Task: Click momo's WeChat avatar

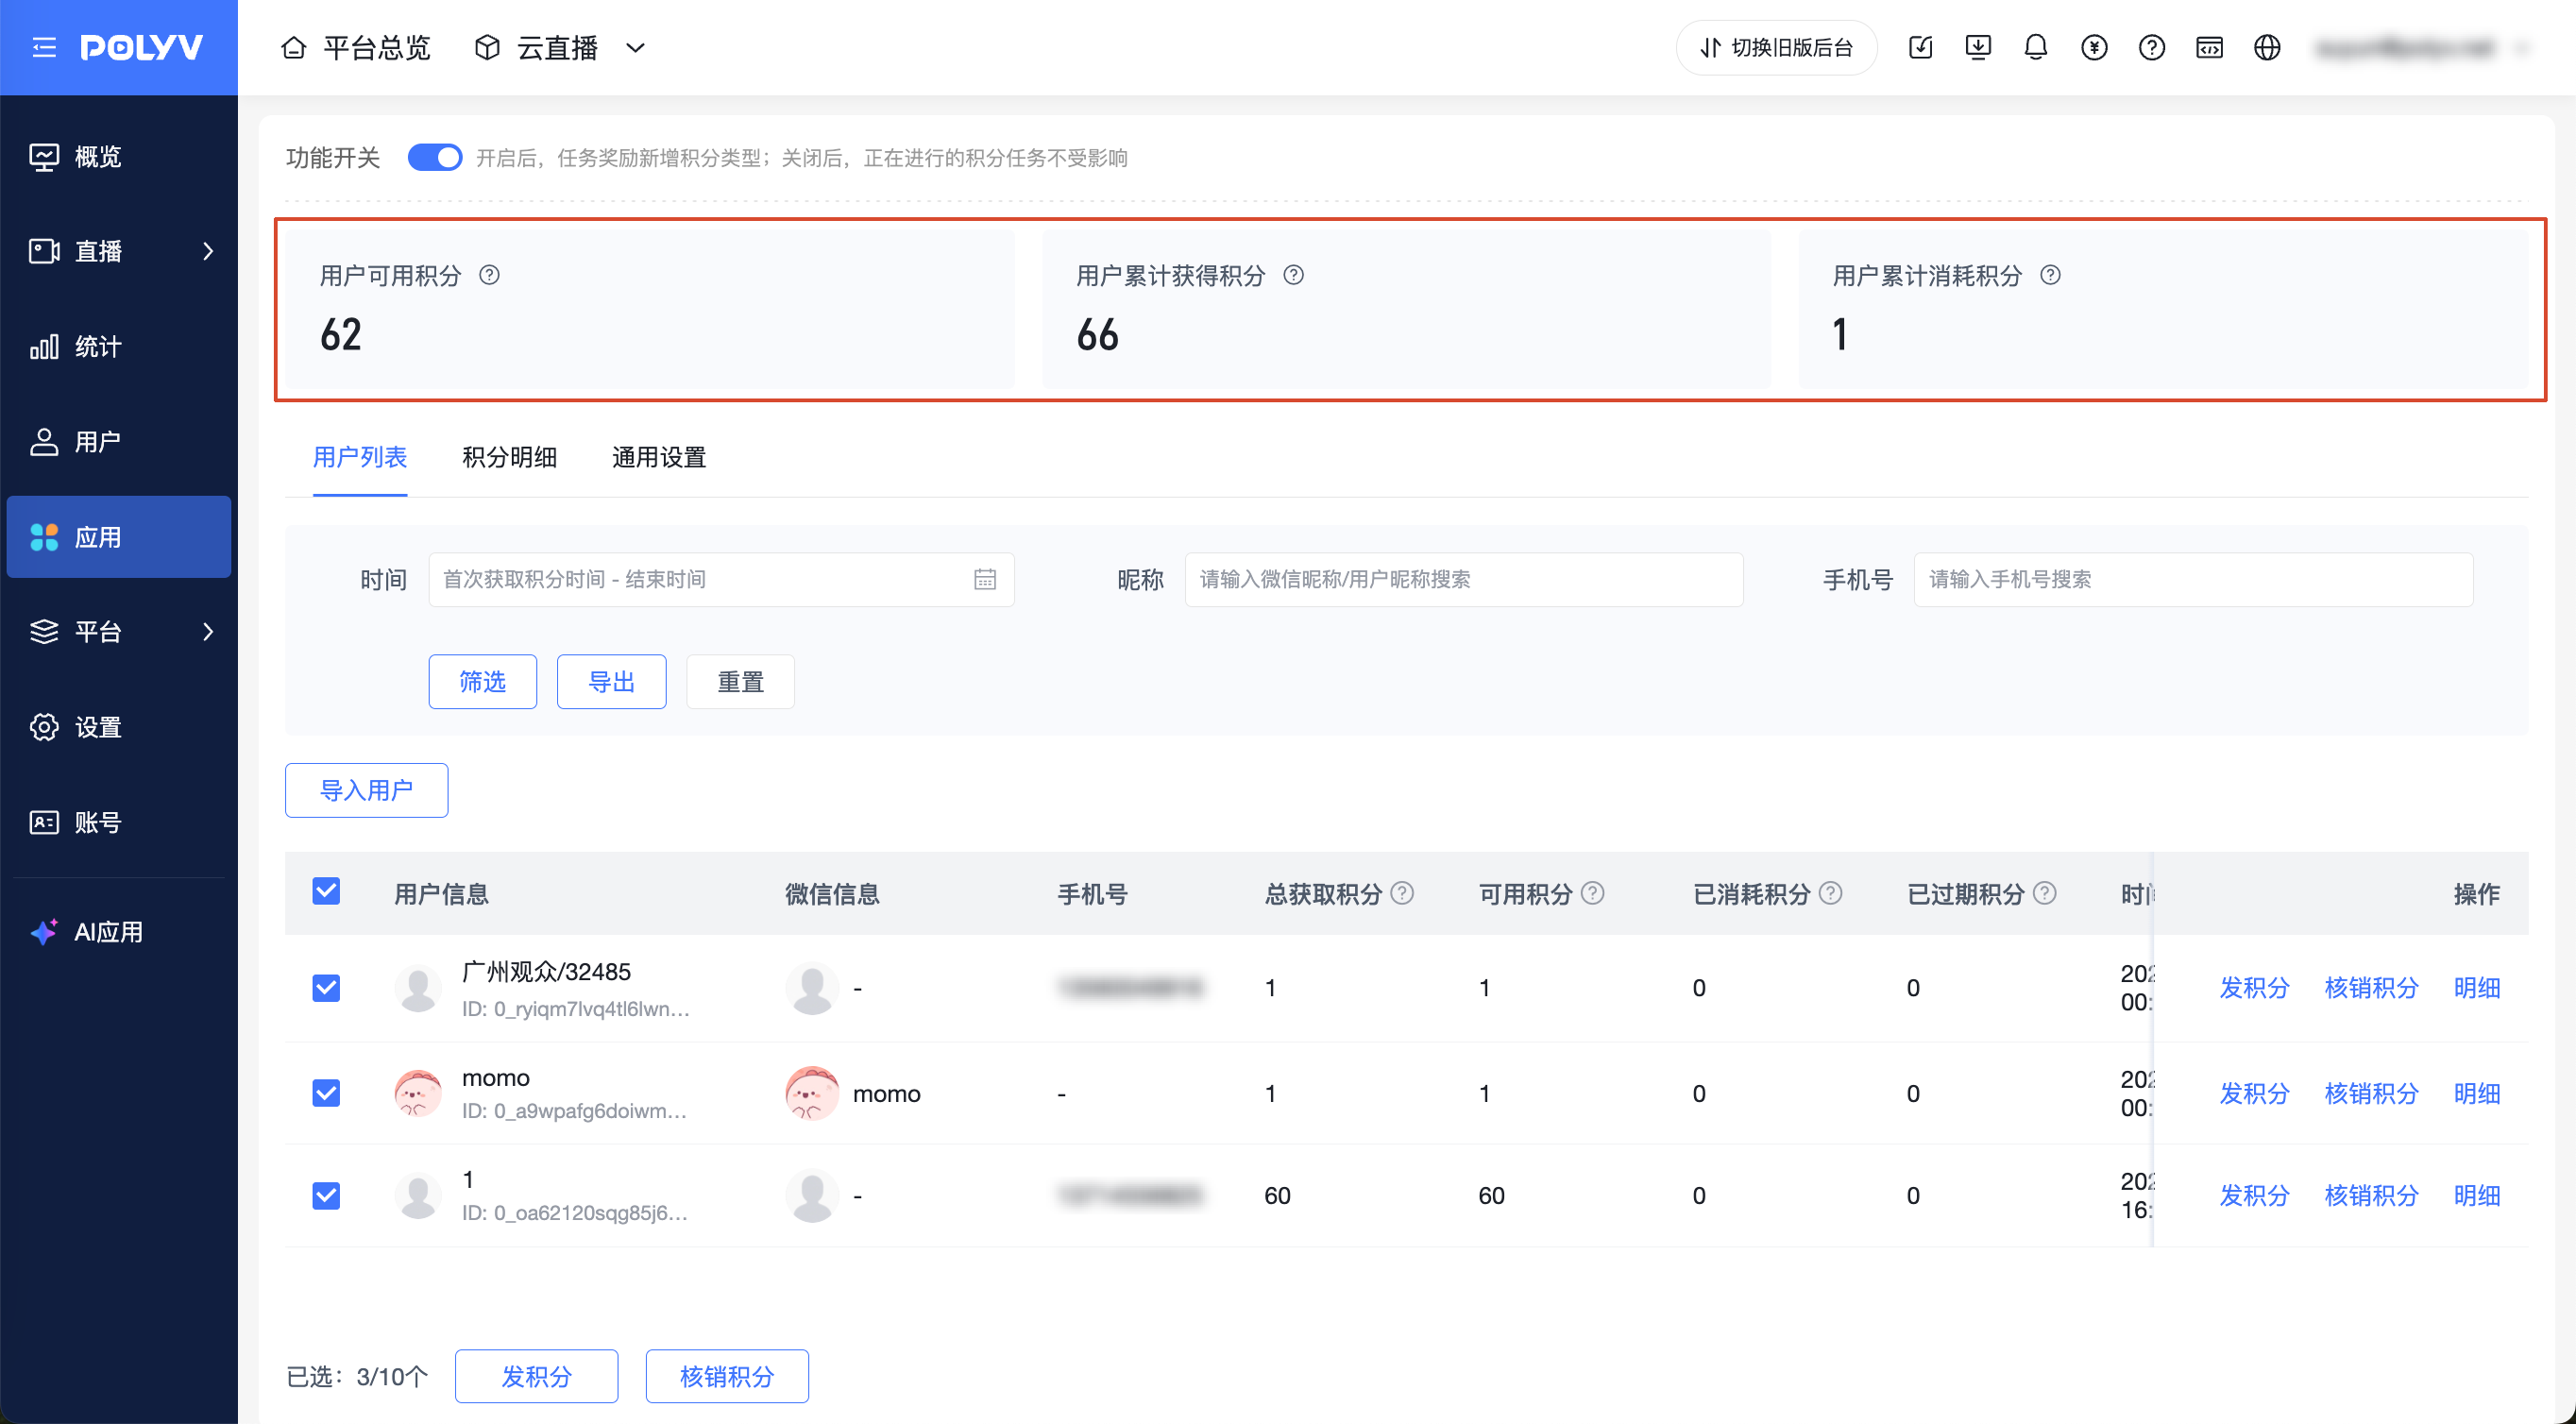Action: (x=812, y=1093)
